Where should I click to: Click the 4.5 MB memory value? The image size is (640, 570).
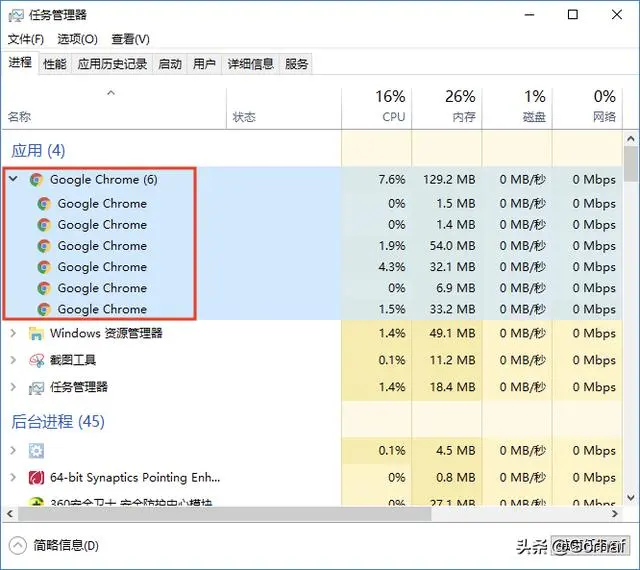(456, 450)
